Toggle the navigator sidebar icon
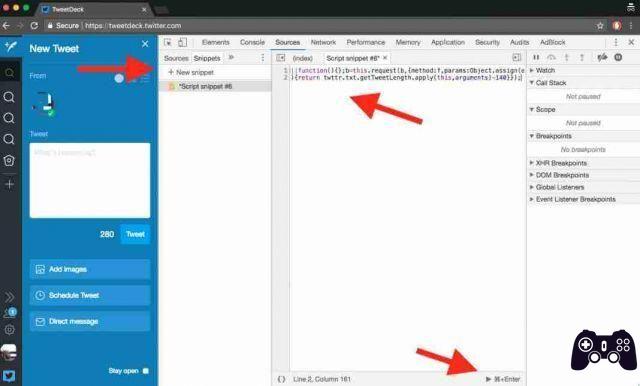 (281, 58)
